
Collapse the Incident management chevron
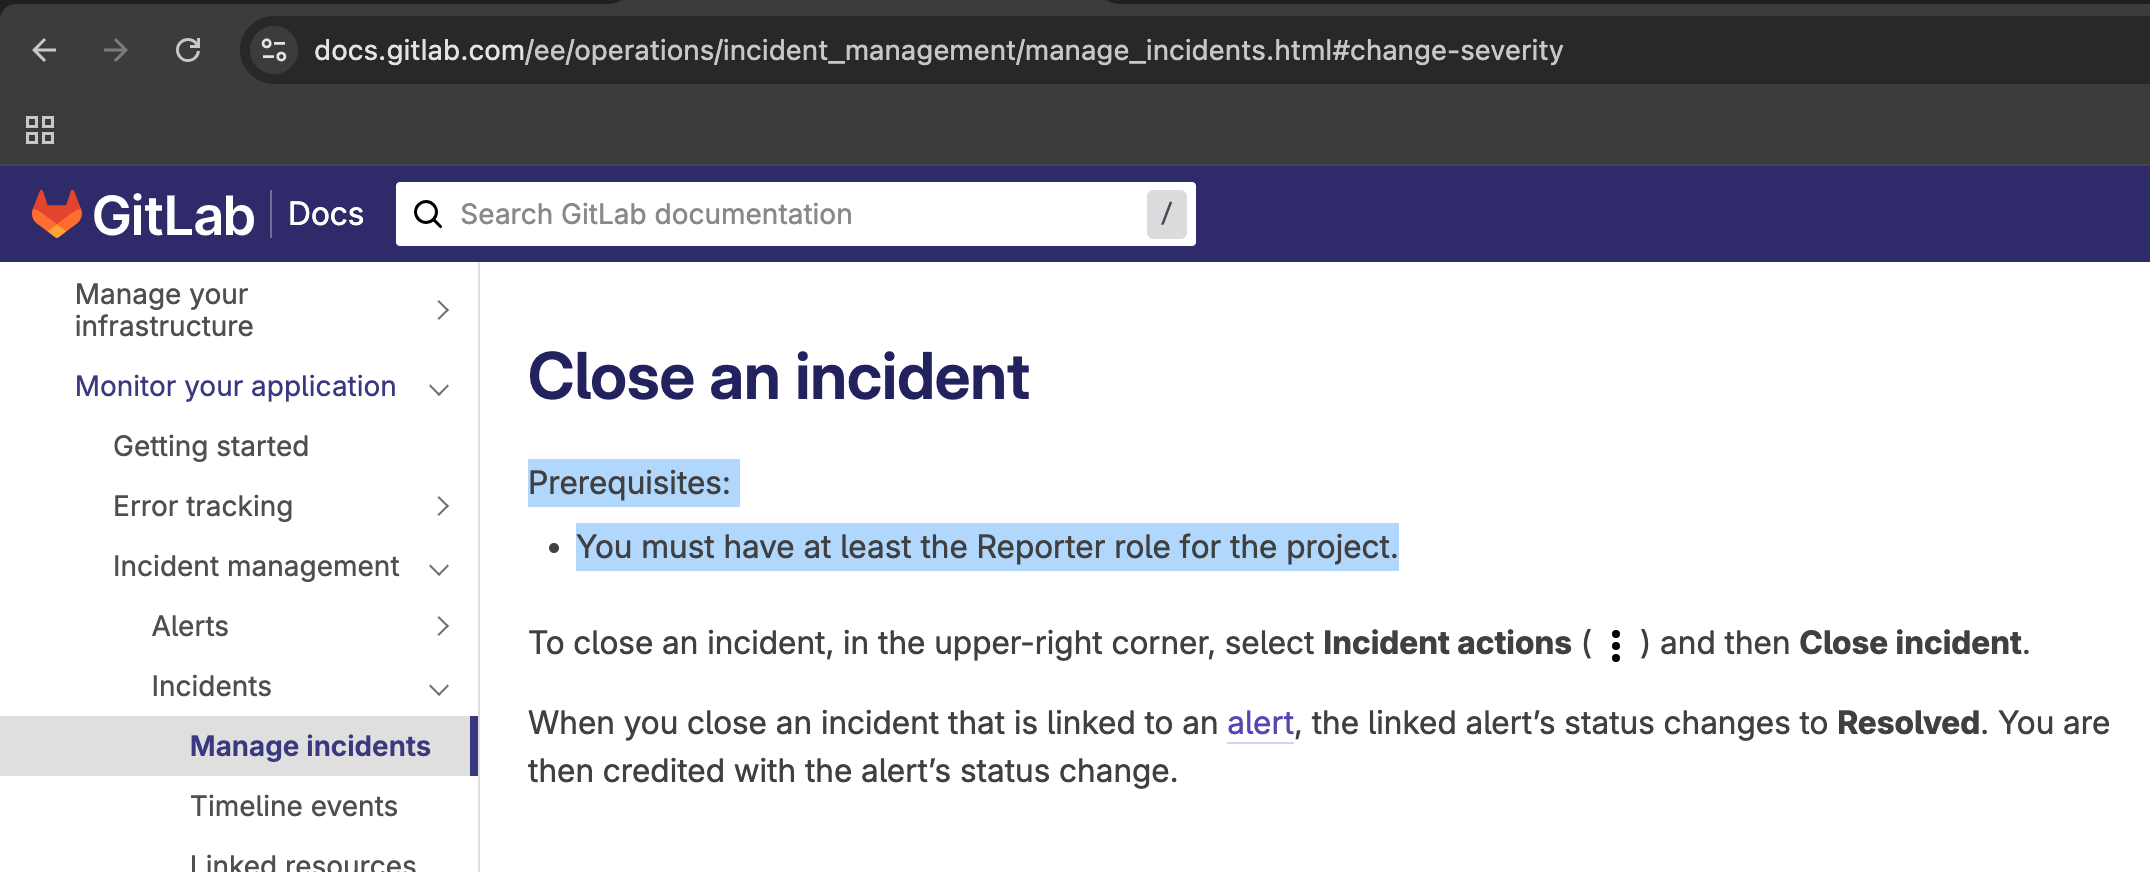[439, 569]
